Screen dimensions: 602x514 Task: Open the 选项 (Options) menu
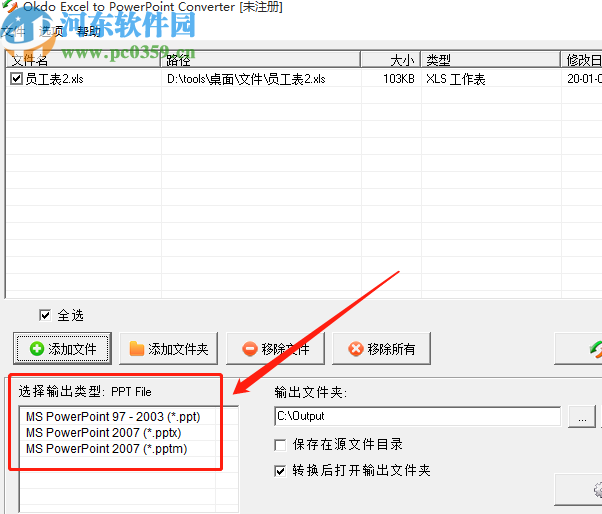point(51,31)
